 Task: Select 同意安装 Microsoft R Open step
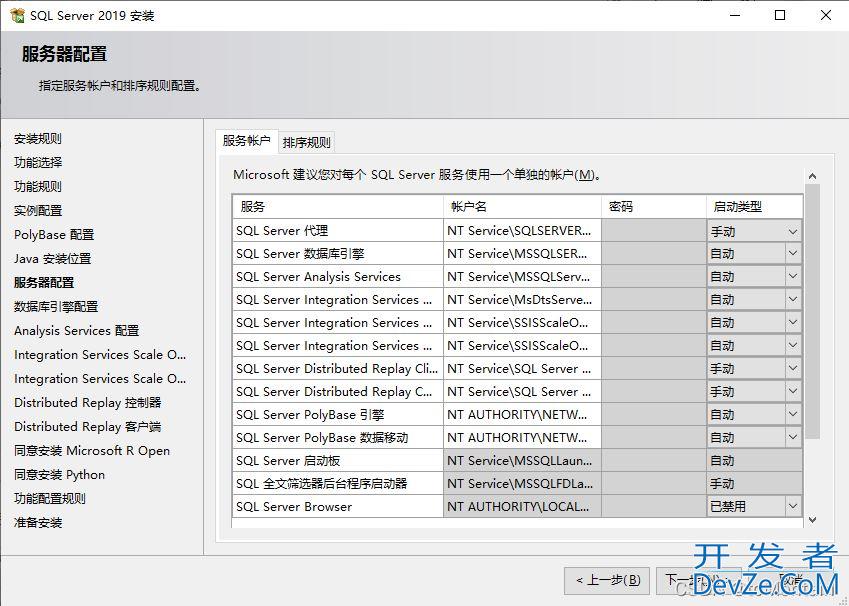(92, 451)
